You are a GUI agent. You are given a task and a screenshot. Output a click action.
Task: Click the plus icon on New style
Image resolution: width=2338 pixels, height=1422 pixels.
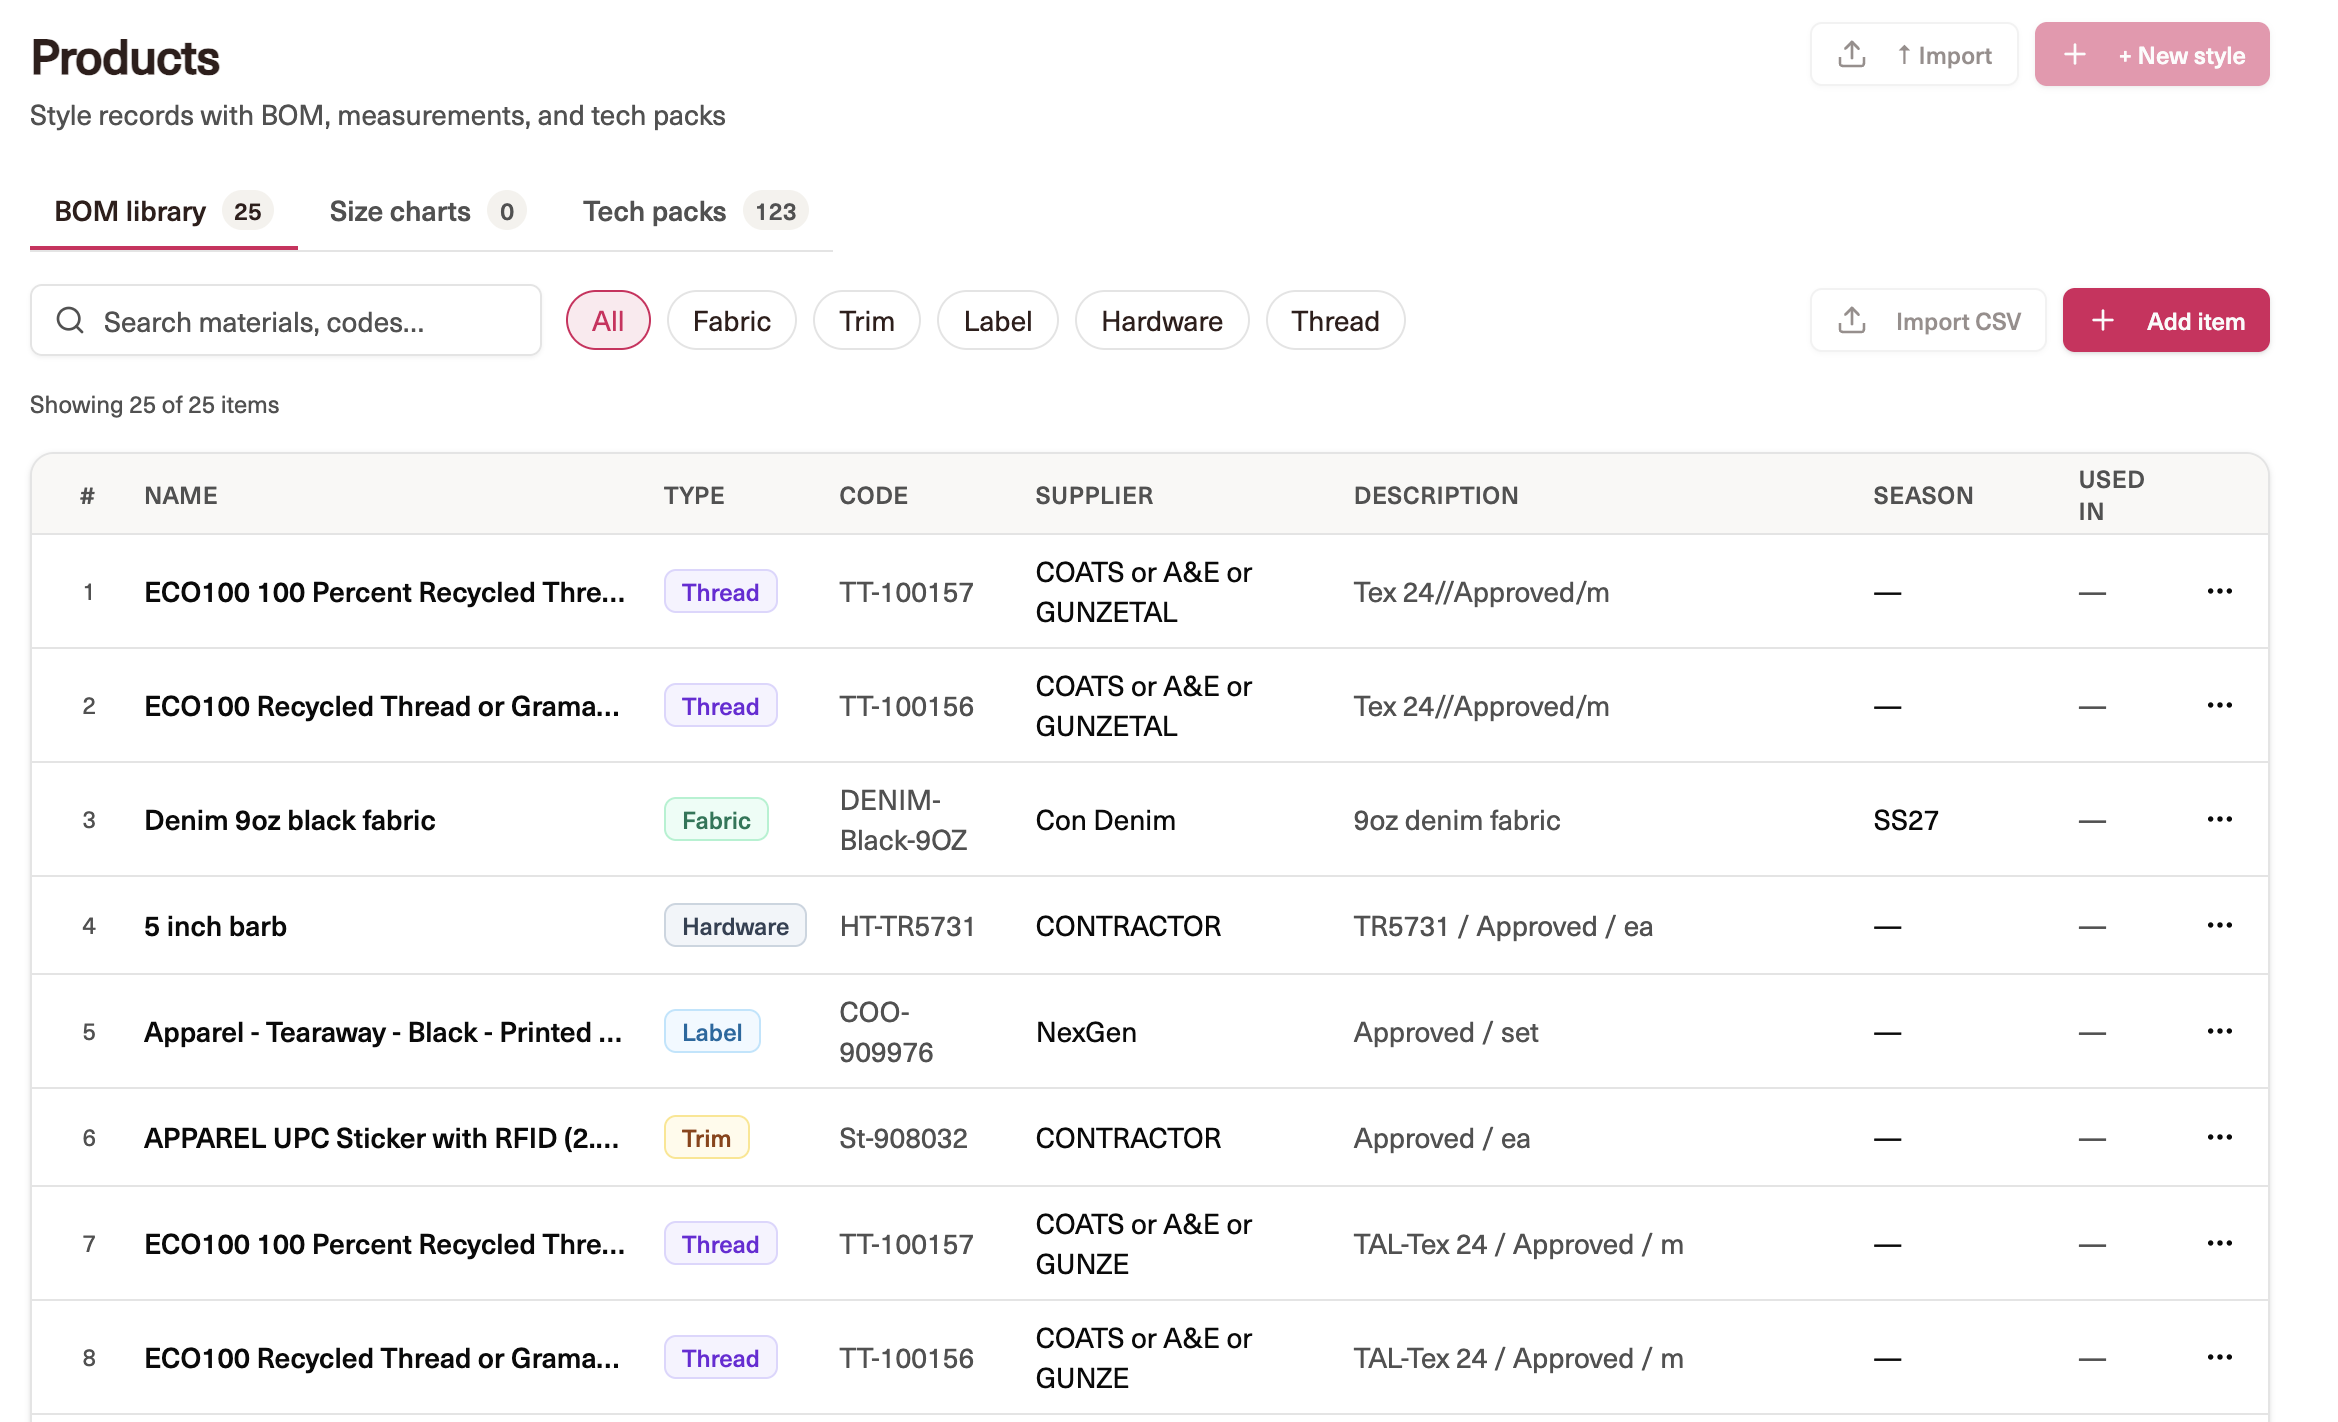[2075, 55]
